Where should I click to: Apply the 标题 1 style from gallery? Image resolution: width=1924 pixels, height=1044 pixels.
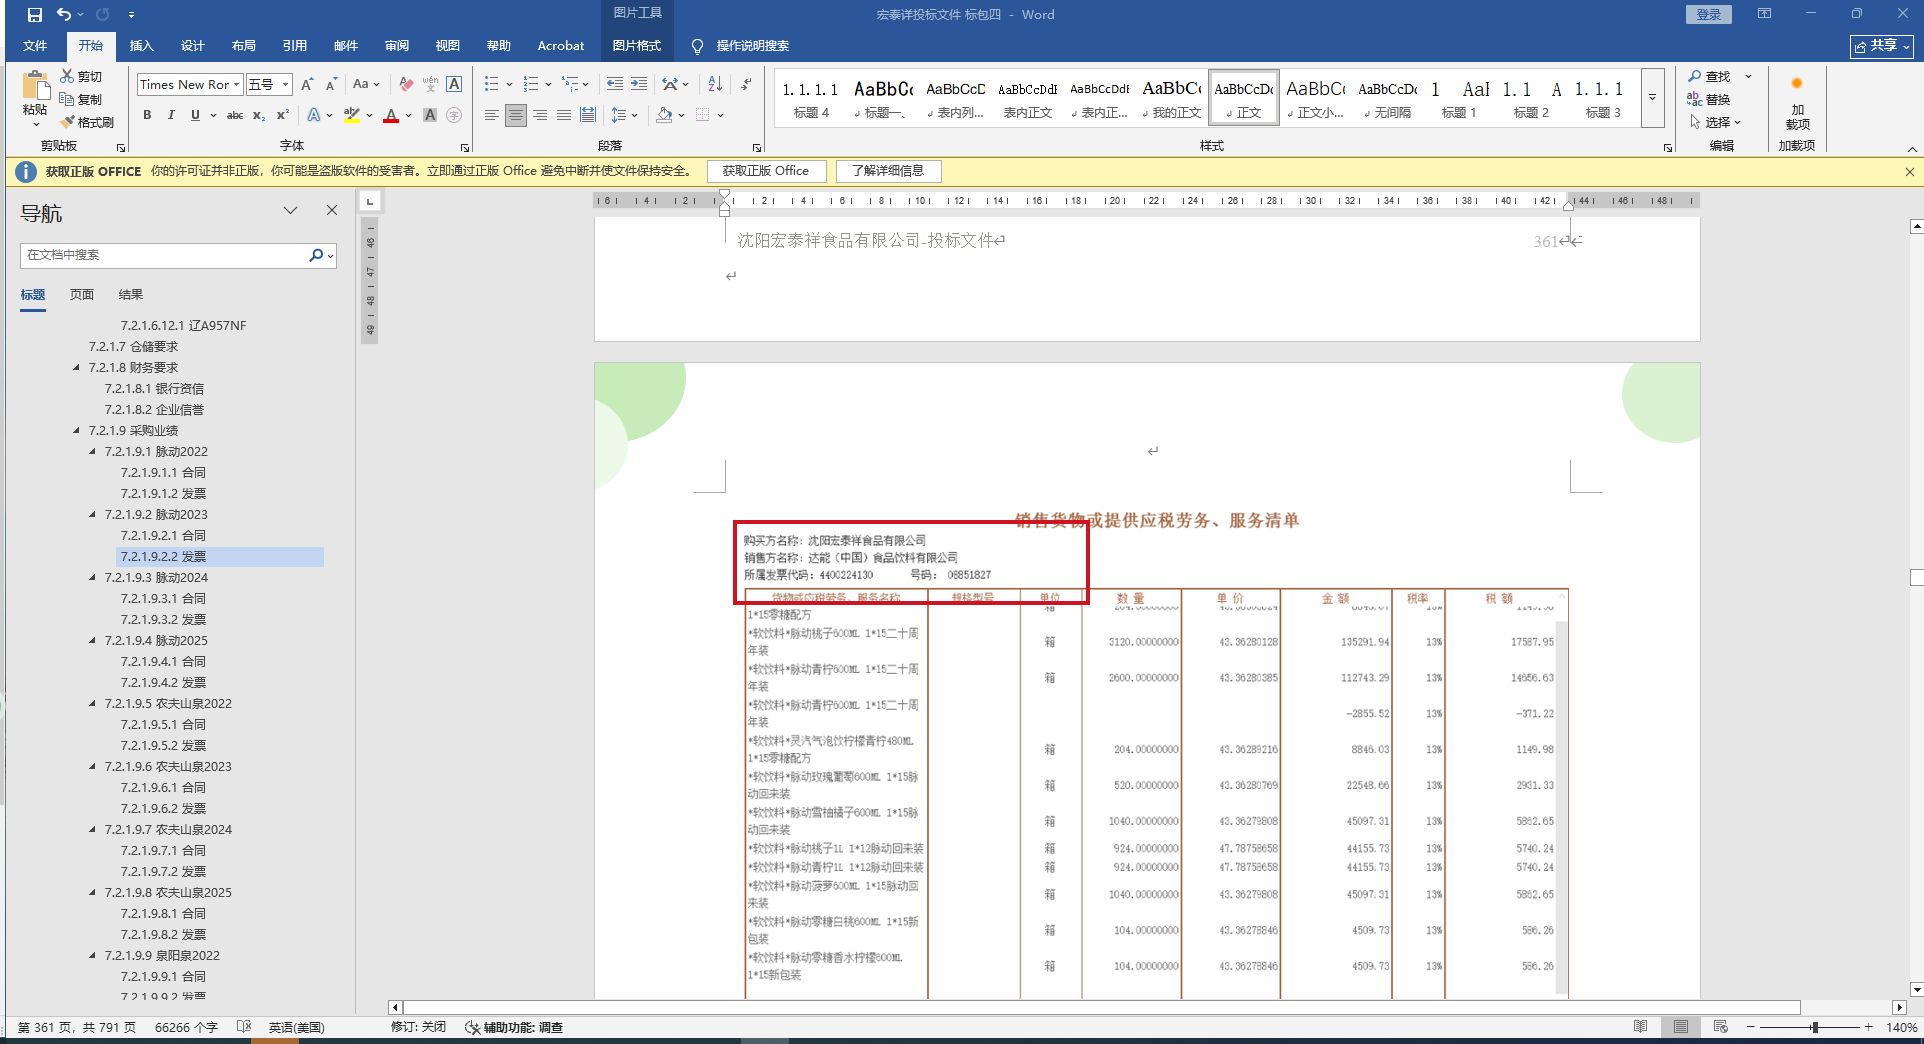coord(1458,98)
